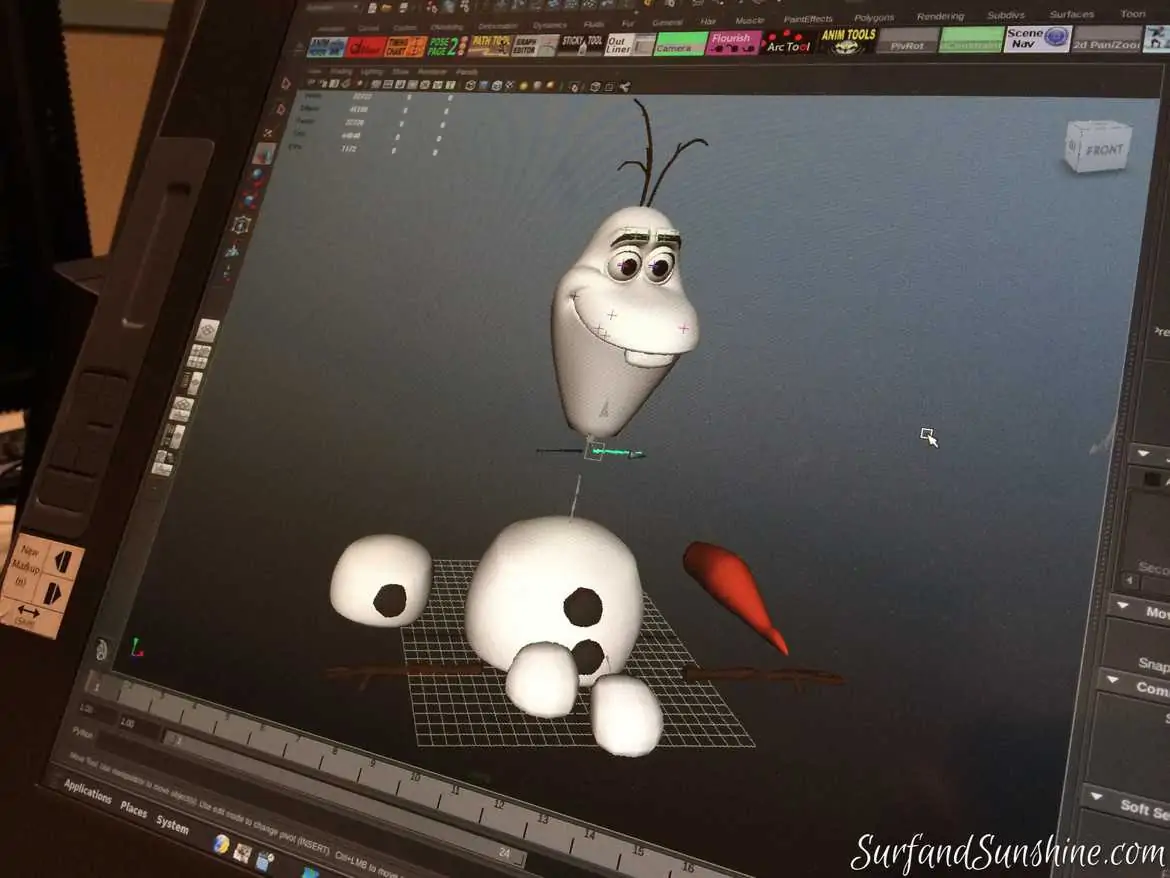Viewport: 1170px width, 878px height.
Task: Click the green Camera shelf button
Action: click(x=681, y=44)
